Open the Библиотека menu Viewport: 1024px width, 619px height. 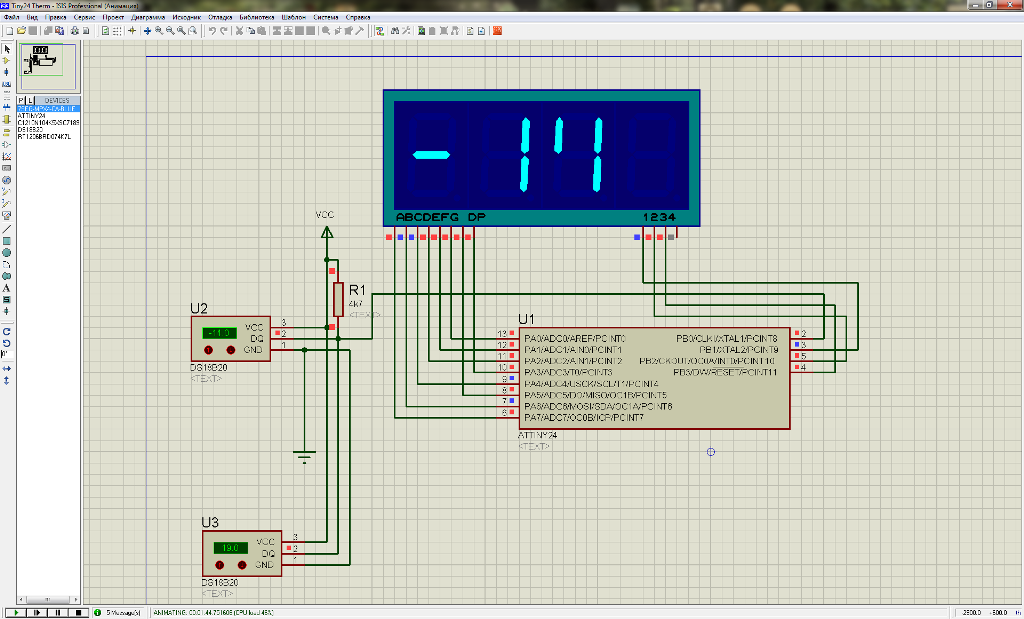(x=257, y=17)
